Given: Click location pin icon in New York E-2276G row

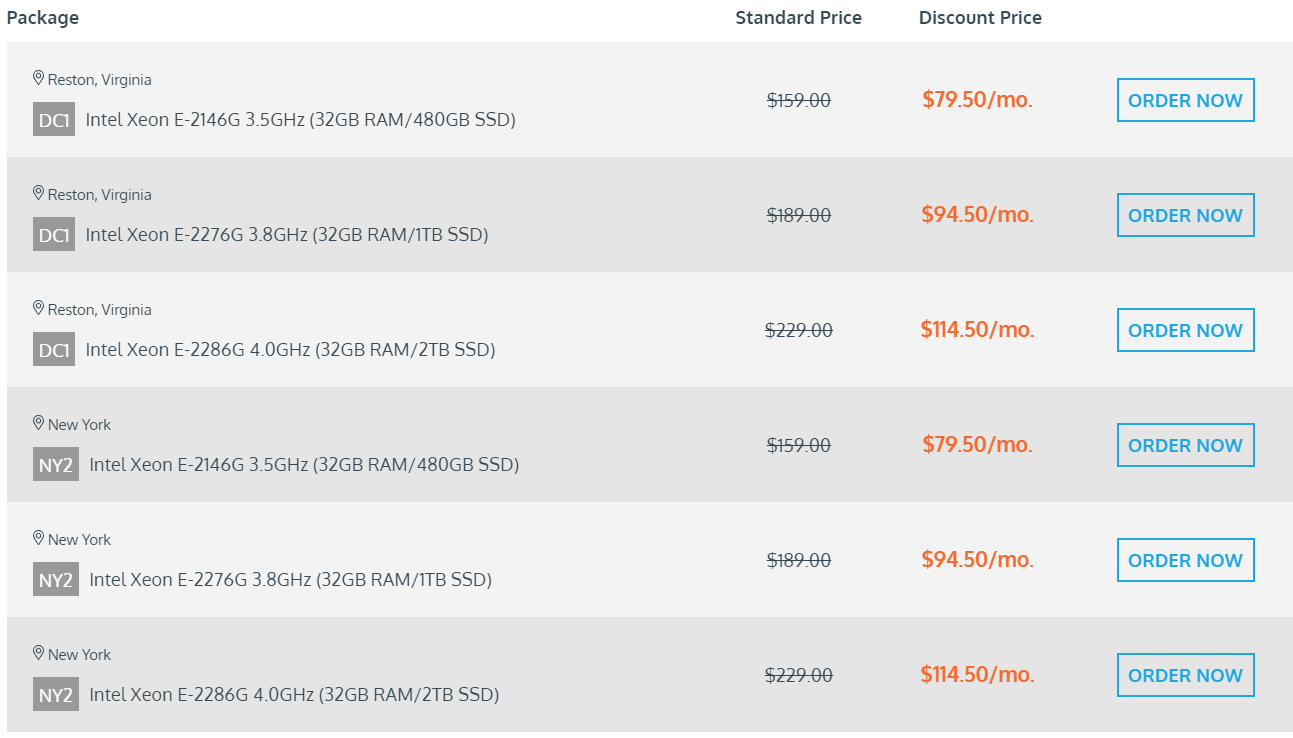Looking at the screenshot, I should [x=39, y=538].
